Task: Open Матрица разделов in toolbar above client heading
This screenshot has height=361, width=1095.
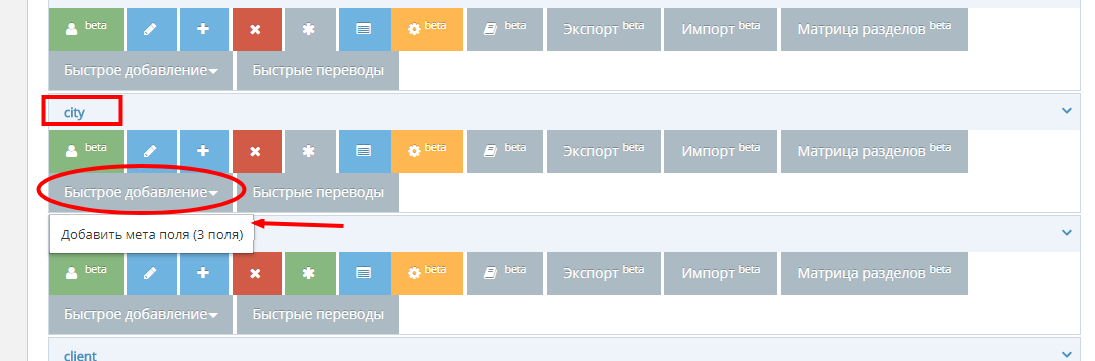Action: 874,274
